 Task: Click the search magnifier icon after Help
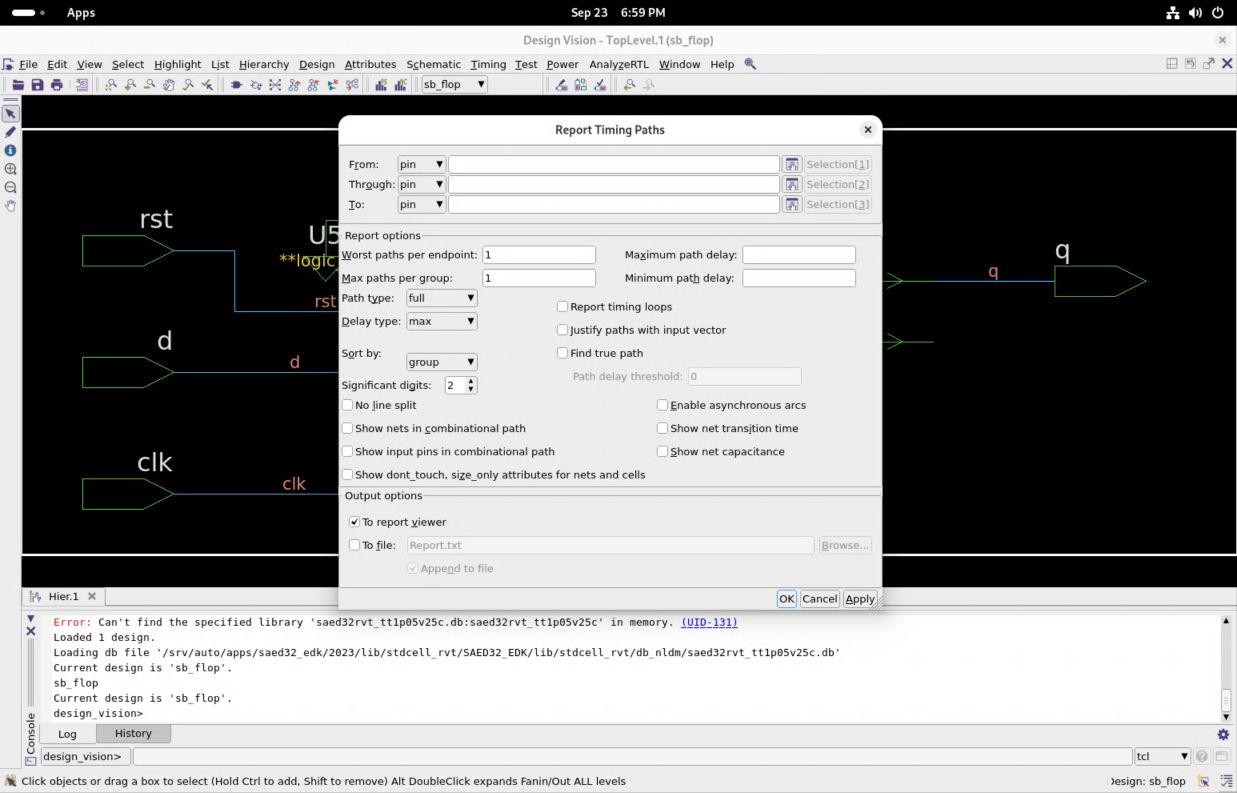750,64
